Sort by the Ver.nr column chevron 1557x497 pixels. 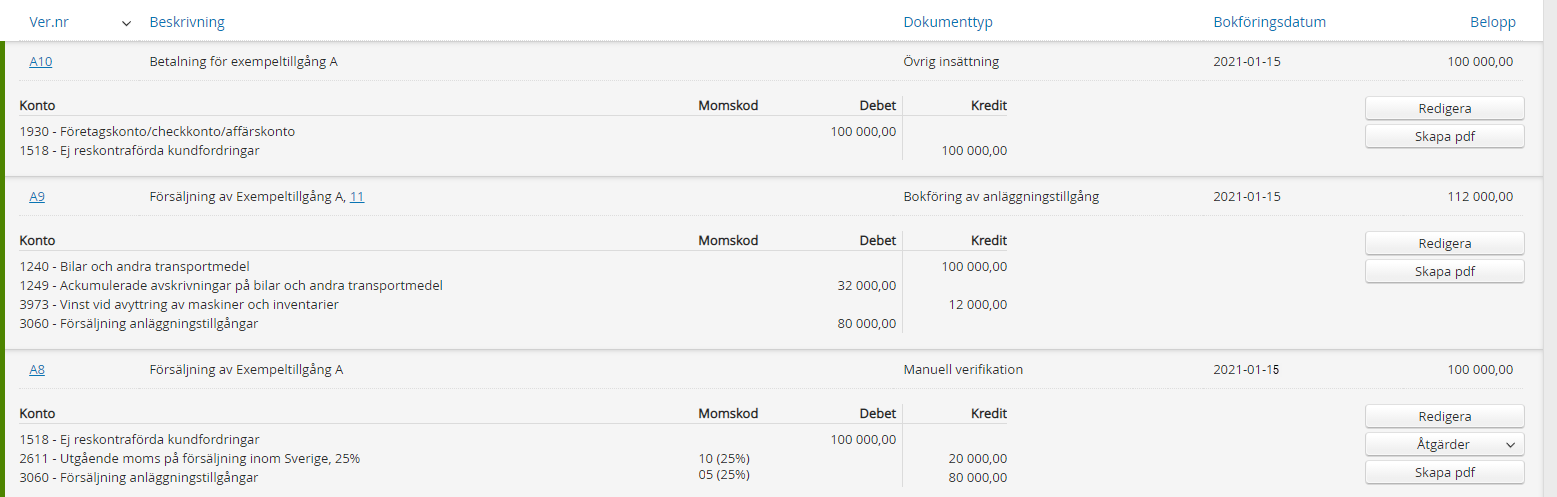[126, 23]
